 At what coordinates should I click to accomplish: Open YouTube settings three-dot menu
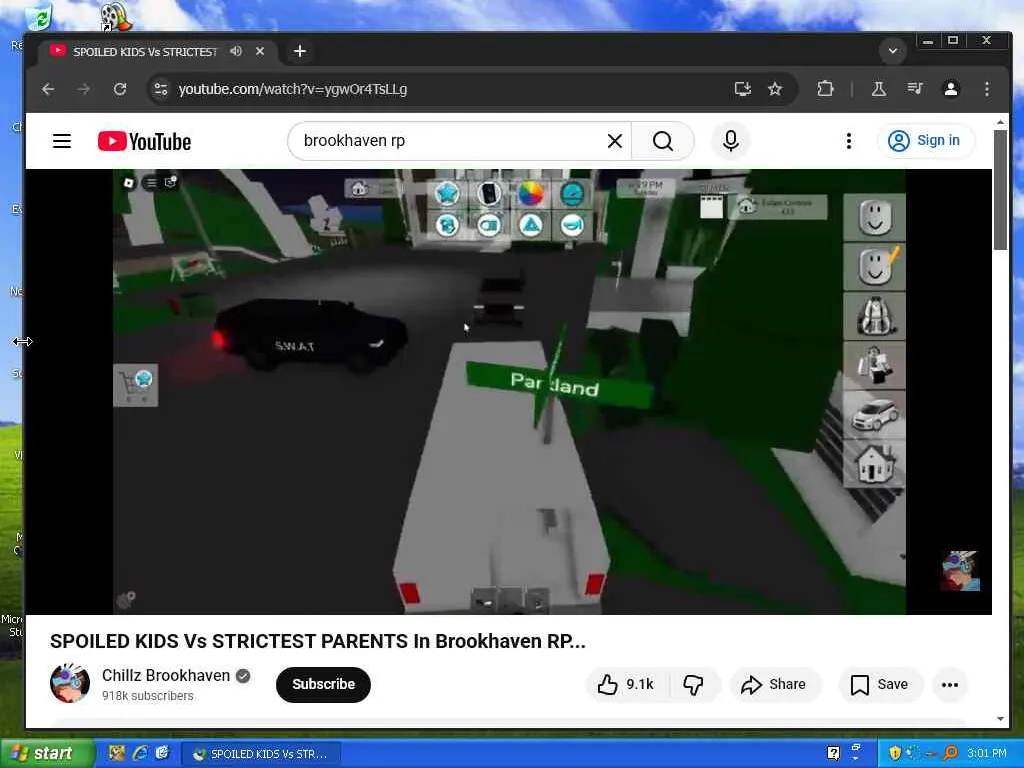(848, 141)
